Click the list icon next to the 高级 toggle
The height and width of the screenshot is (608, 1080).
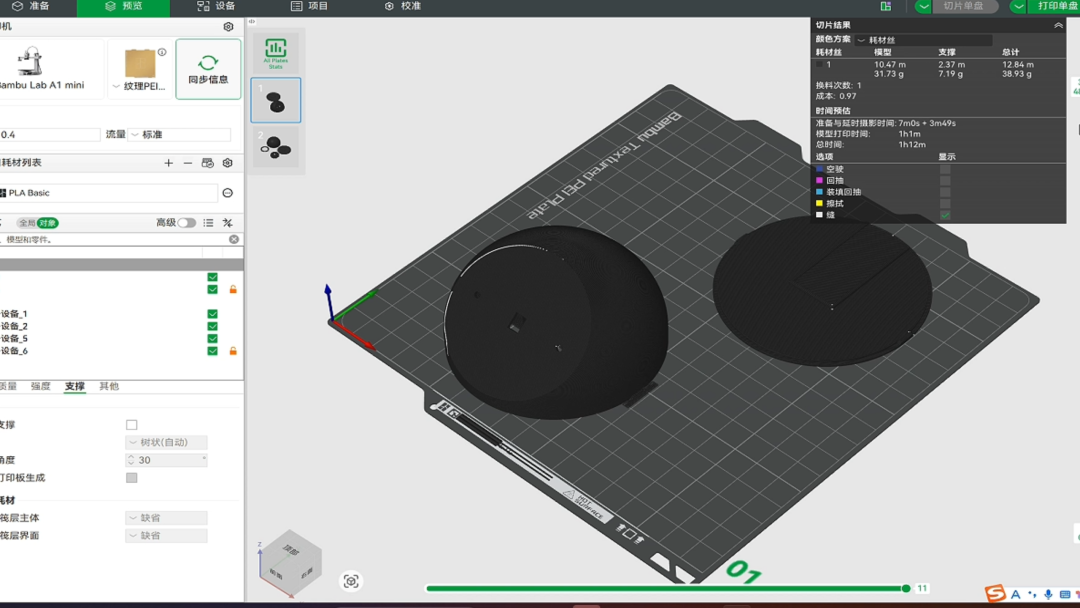[x=208, y=222]
